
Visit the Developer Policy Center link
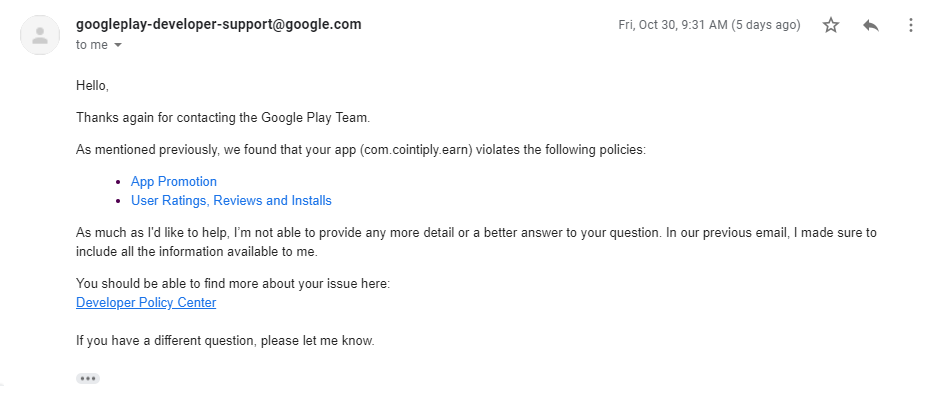(146, 302)
